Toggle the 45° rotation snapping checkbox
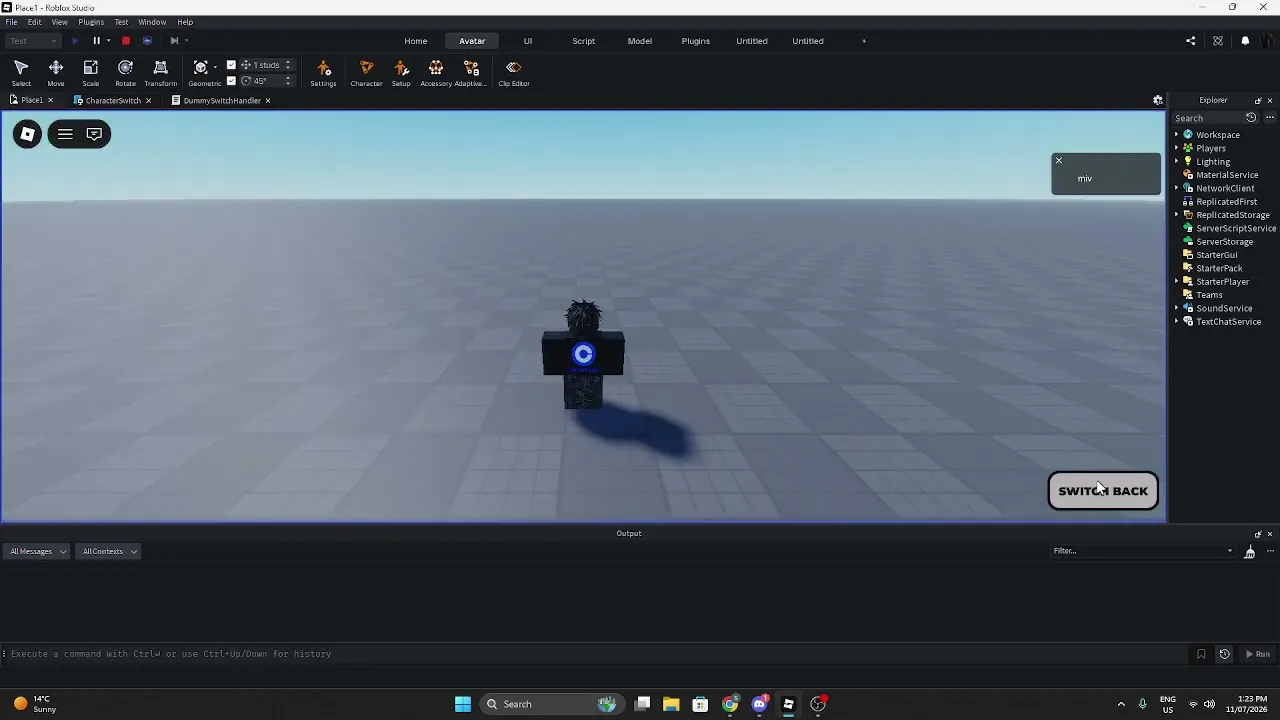 pyautogui.click(x=231, y=81)
